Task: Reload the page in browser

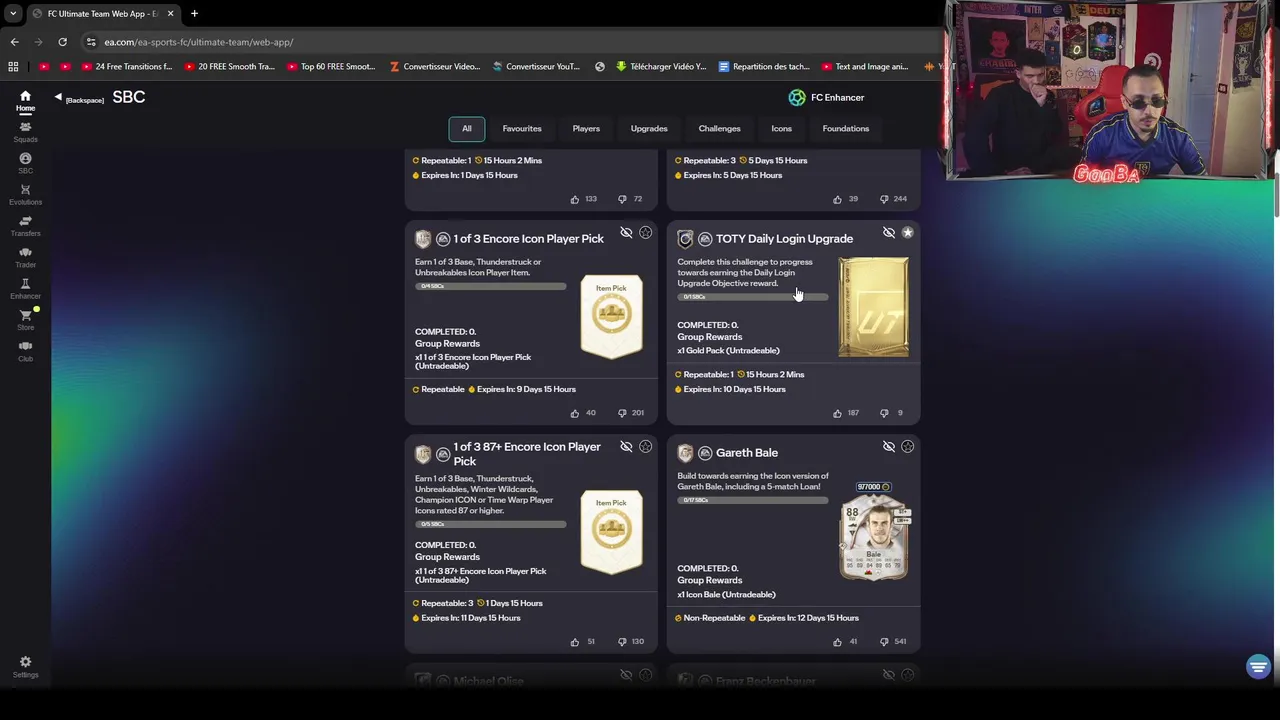Action: pos(62,42)
